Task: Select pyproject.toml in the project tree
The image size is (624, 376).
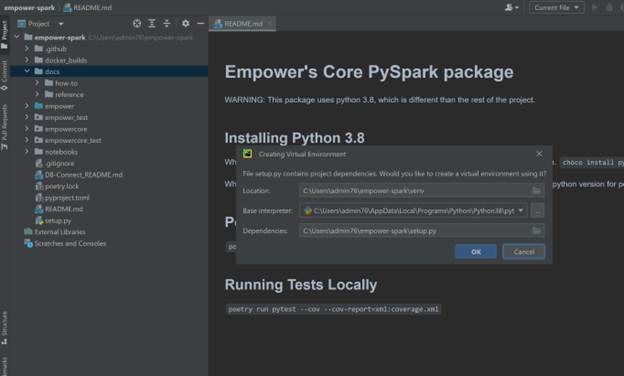Action: pos(67,198)
